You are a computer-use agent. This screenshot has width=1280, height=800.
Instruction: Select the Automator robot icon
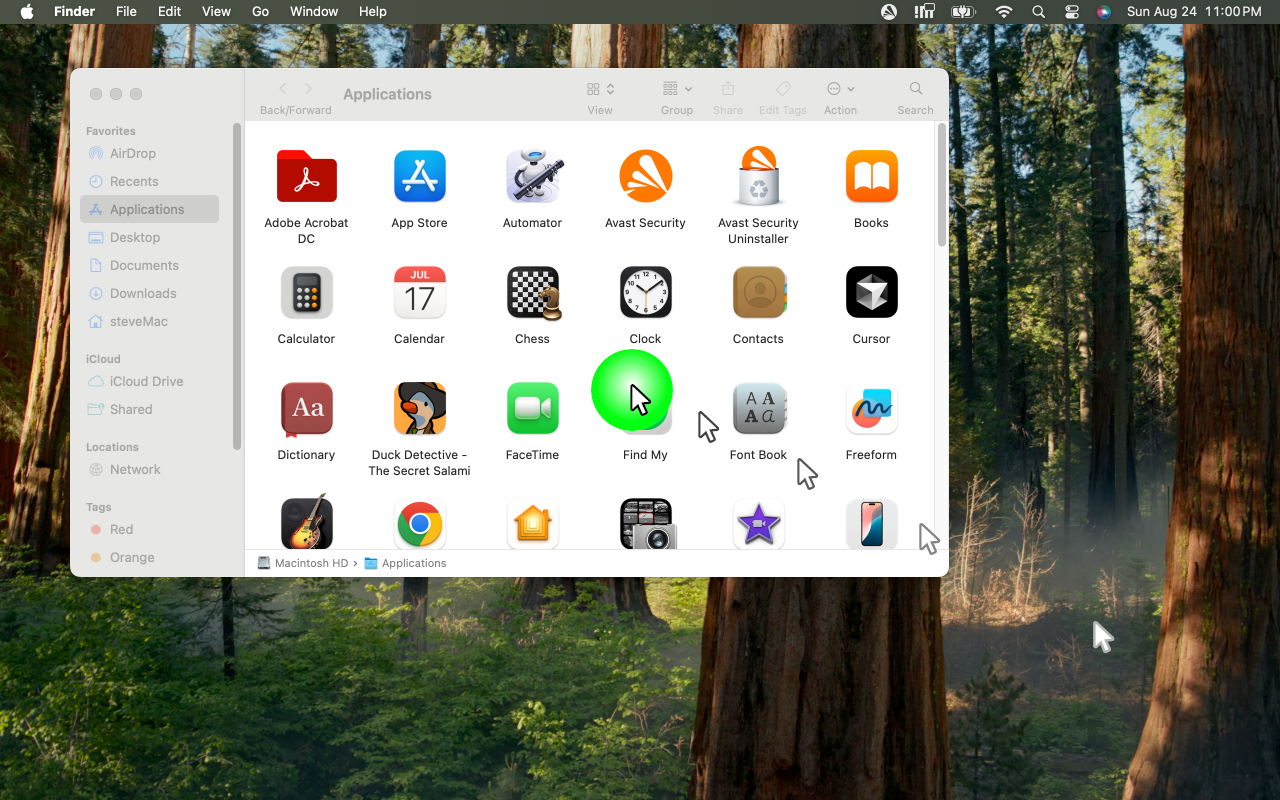point(532,176)
